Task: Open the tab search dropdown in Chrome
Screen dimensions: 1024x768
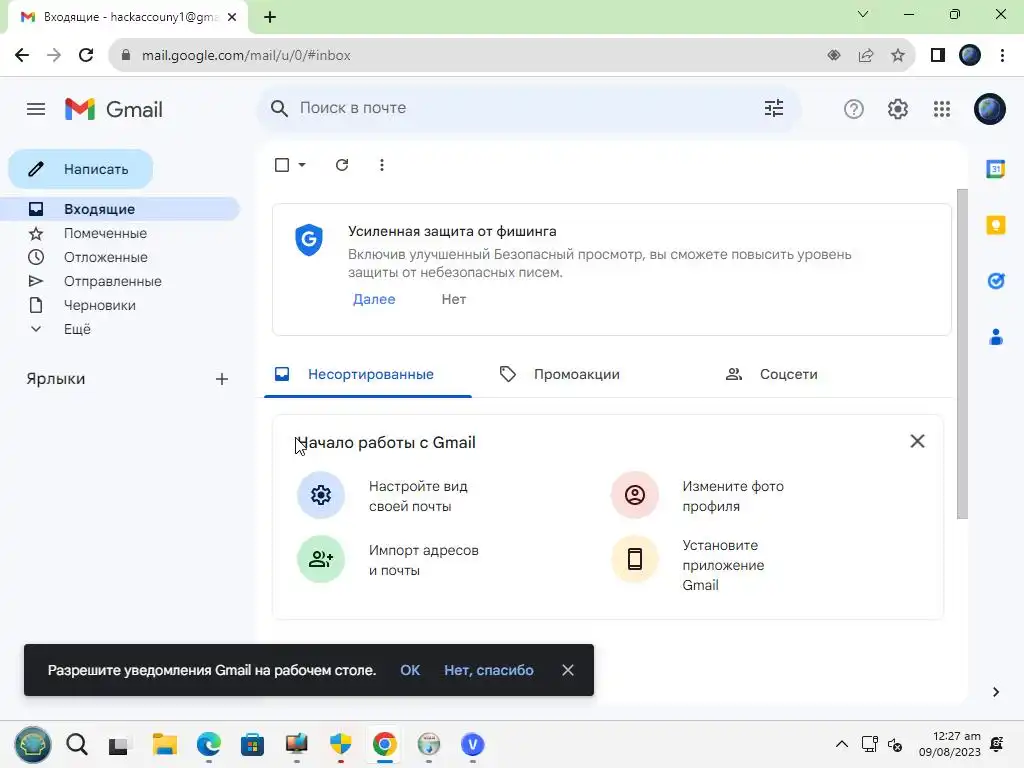Action: (863, 14)
